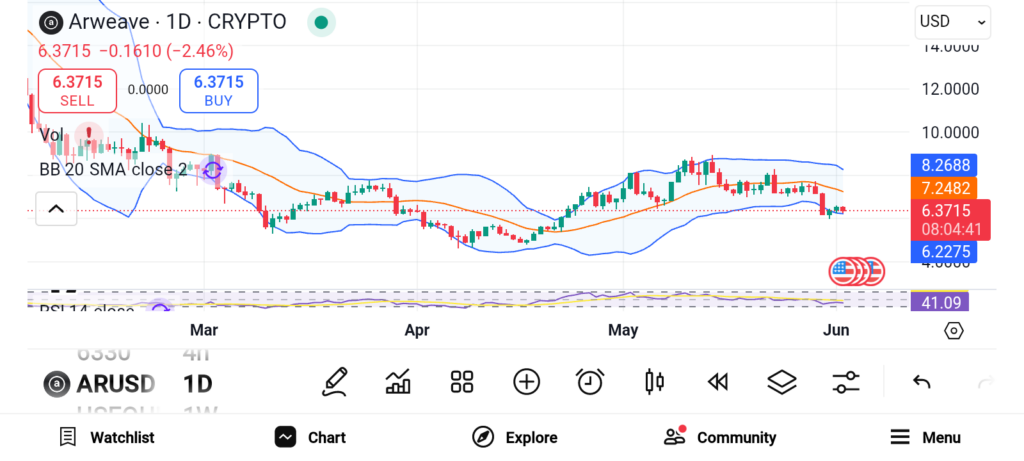Open the drawing tools pencil icon
Screen dimensions: 1024x461
pos(334,382)
